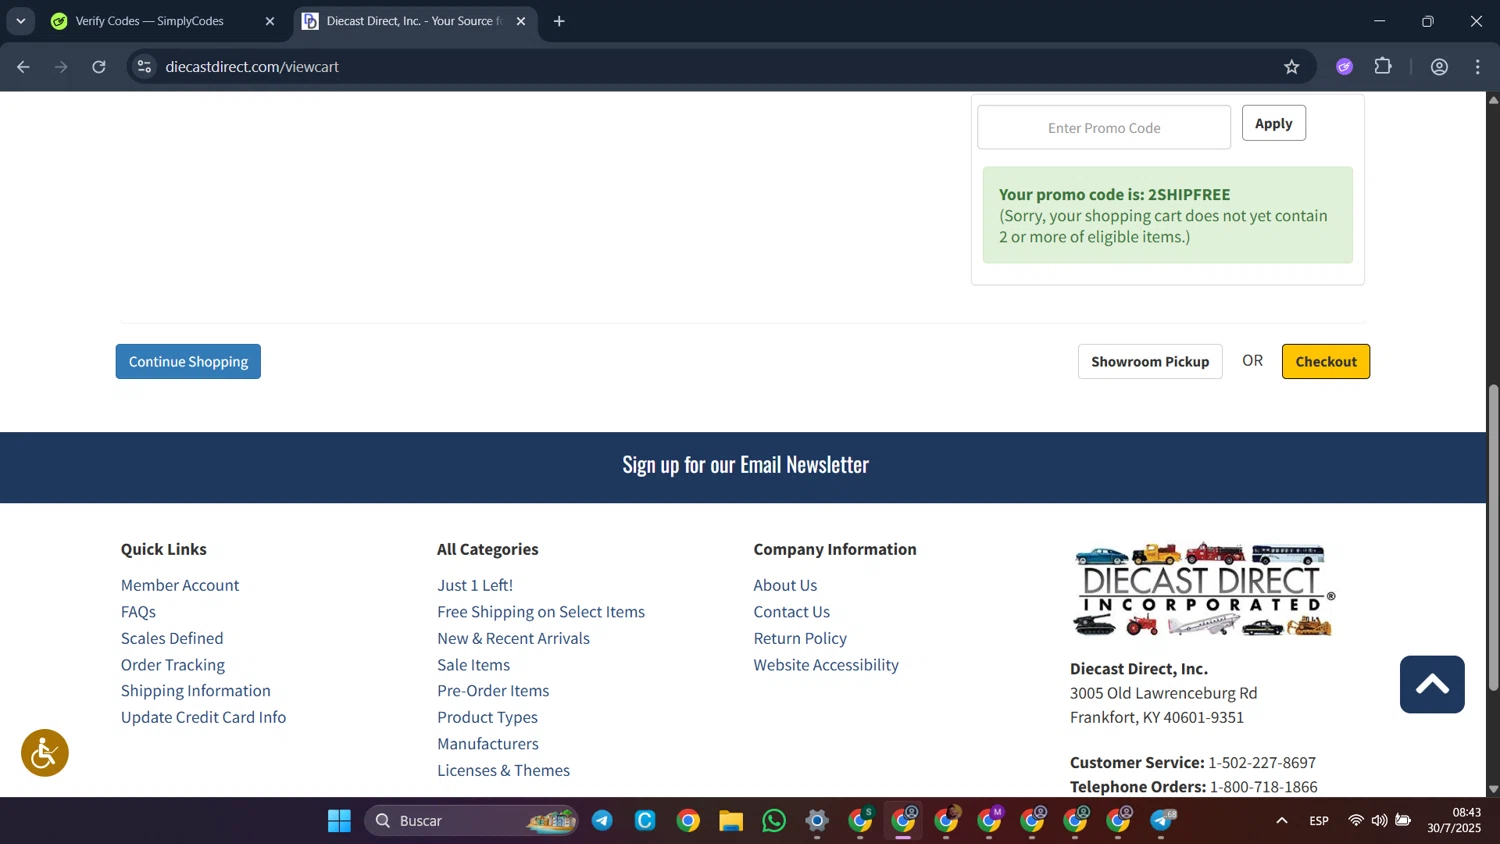Viewport: 1500px width, 844px height.
Task: Show hidden system tray icons
Action: 1281,821
